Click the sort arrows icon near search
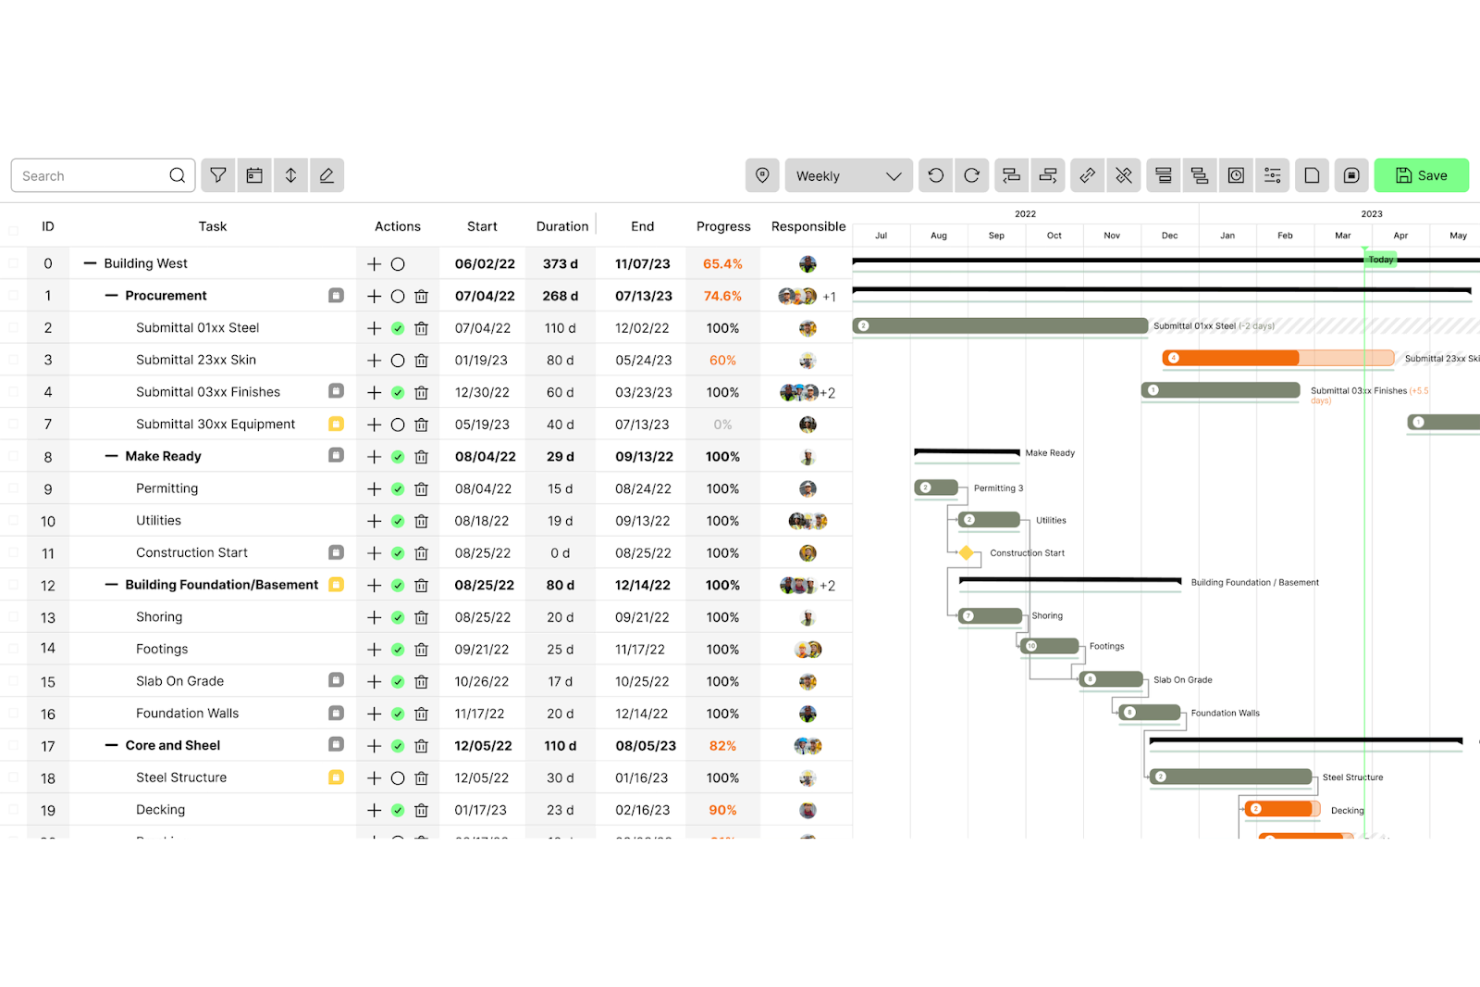The width and height of the screenshot is (1480, 987). click(x=290, y=175)
